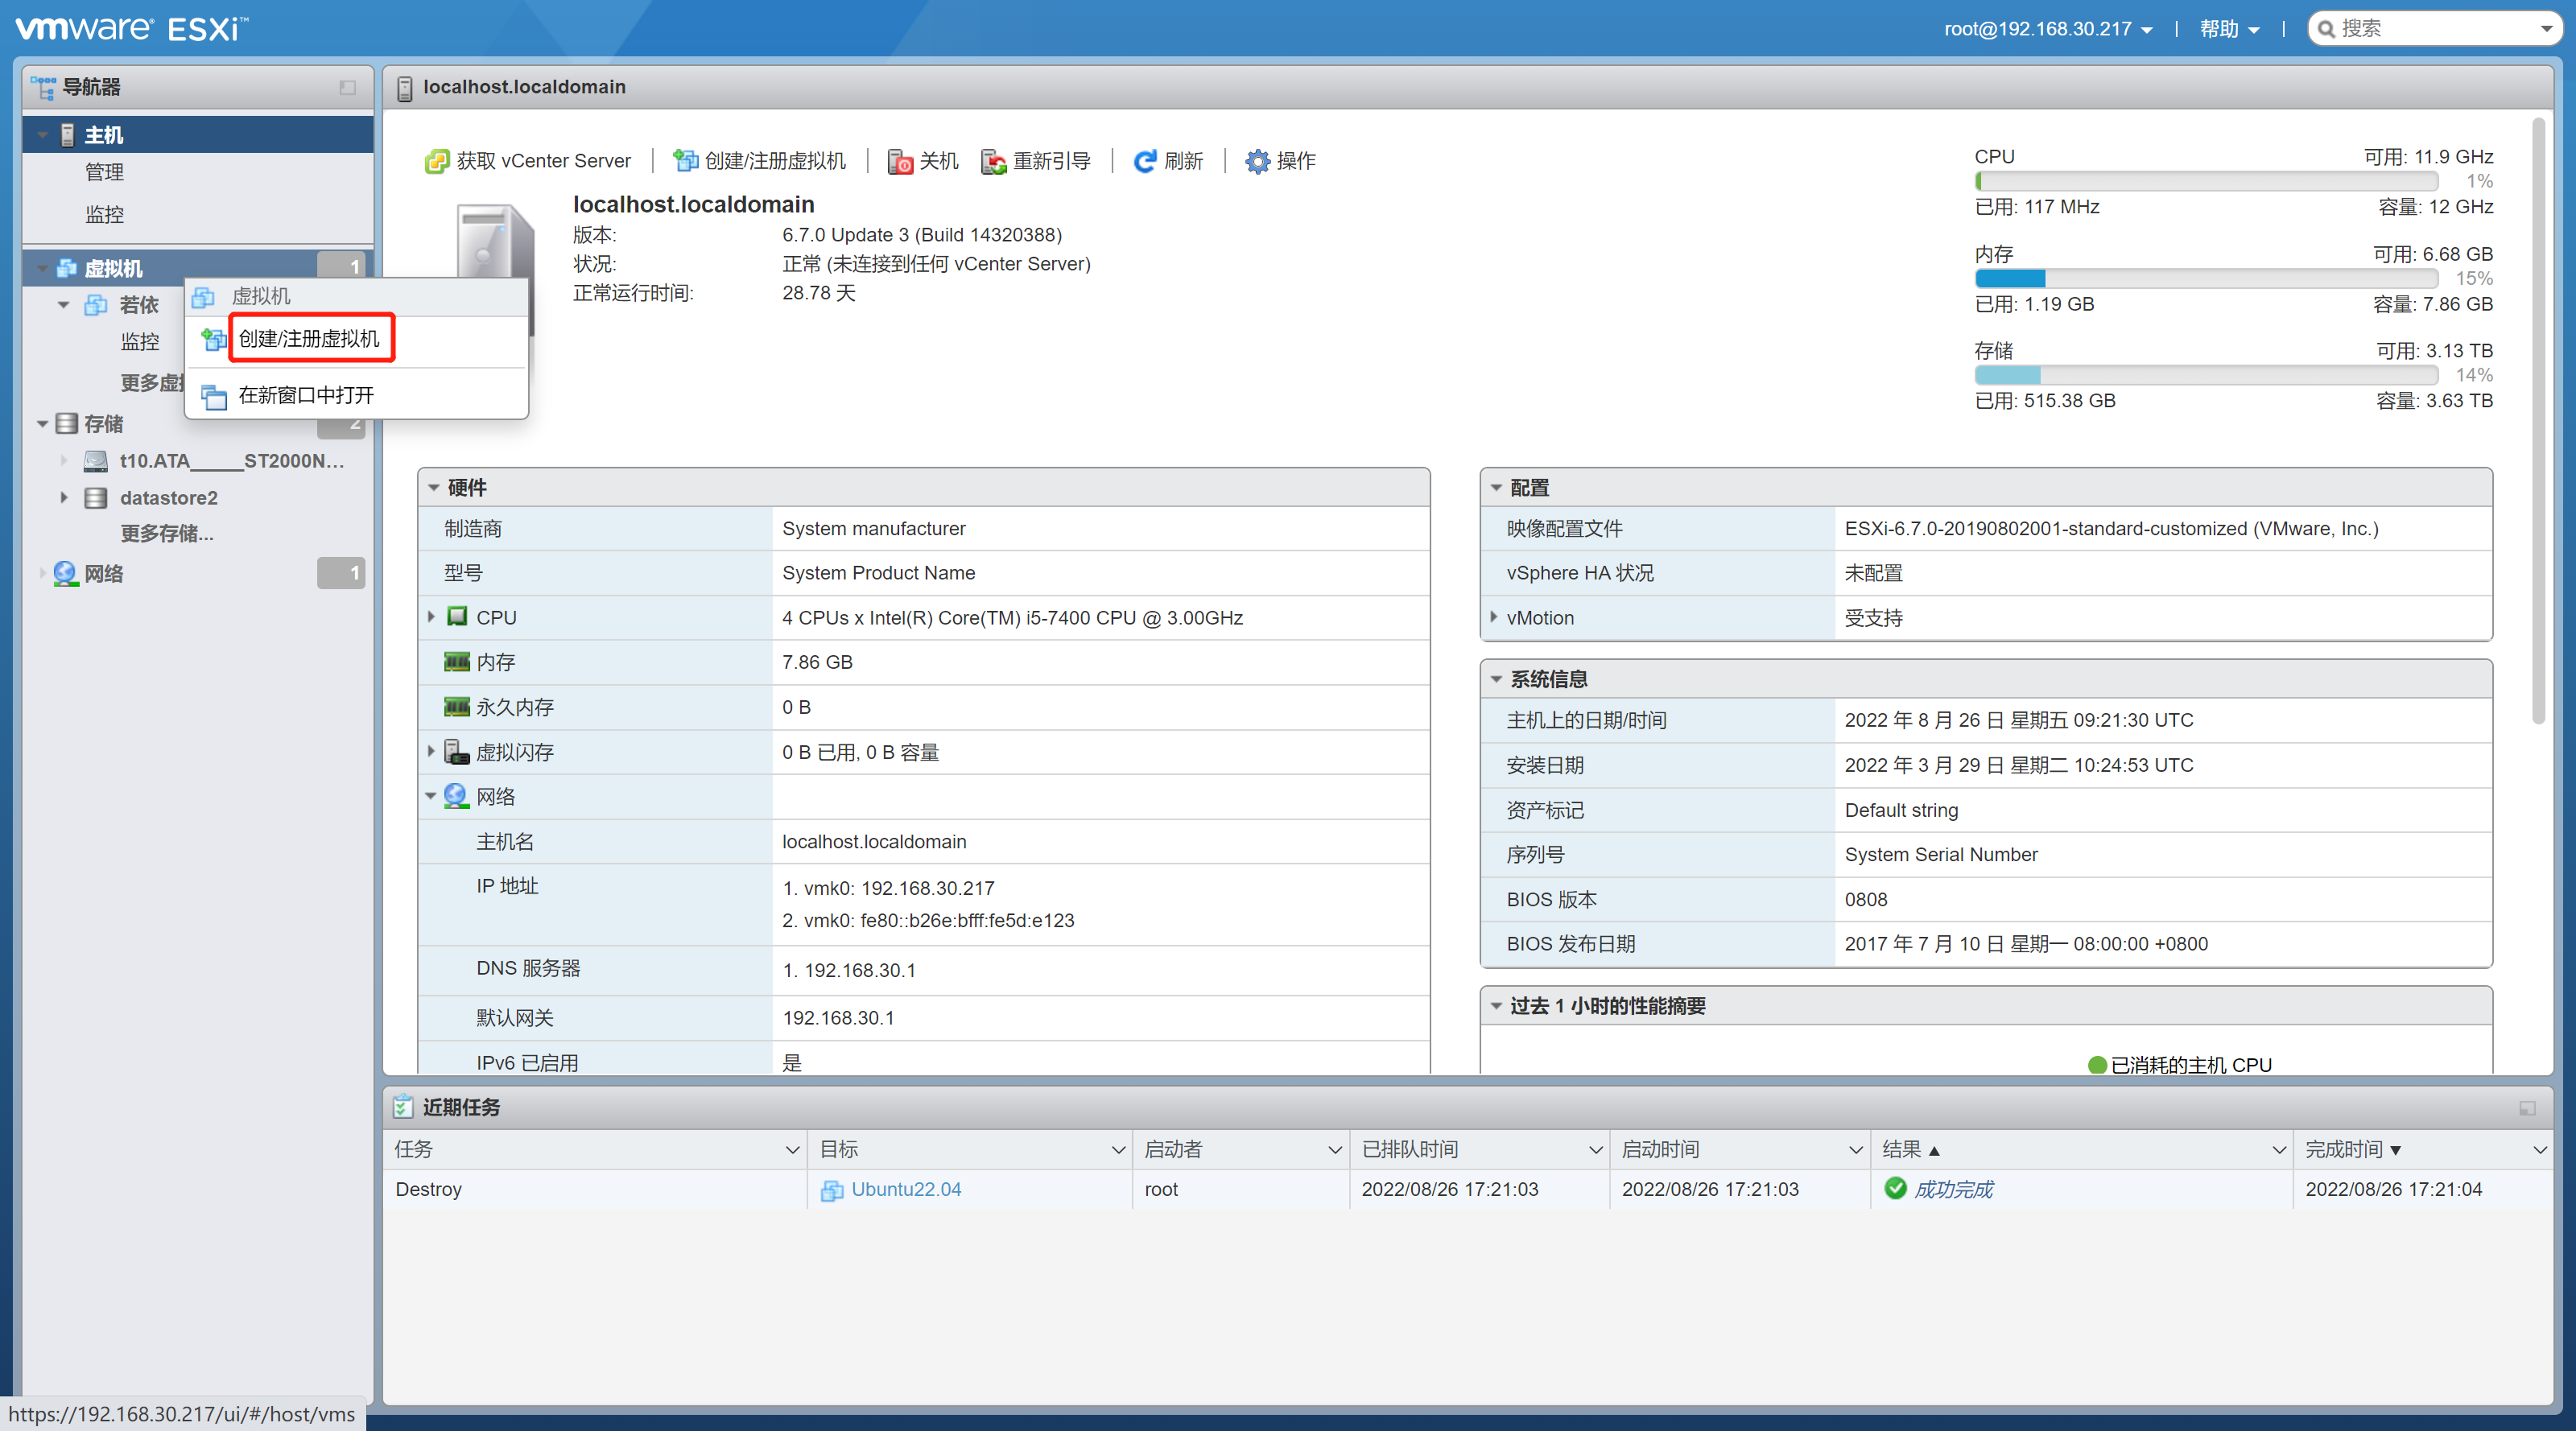The height and width of the screenshot is (1431, 2576).
Task: Click the 成功完成 result link
Action: [x=1951, y=1189]
